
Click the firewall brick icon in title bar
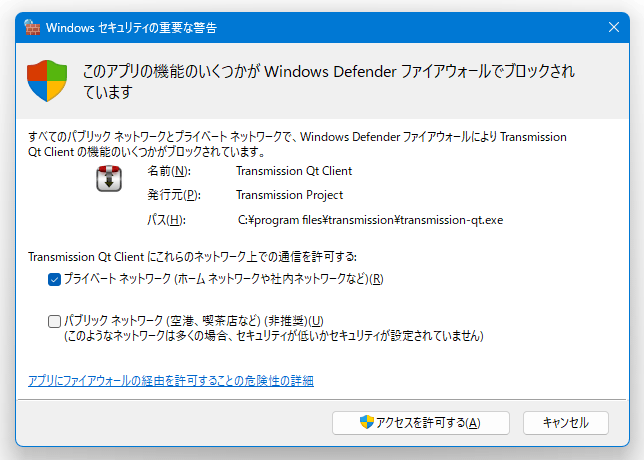(x=32, y=28)
